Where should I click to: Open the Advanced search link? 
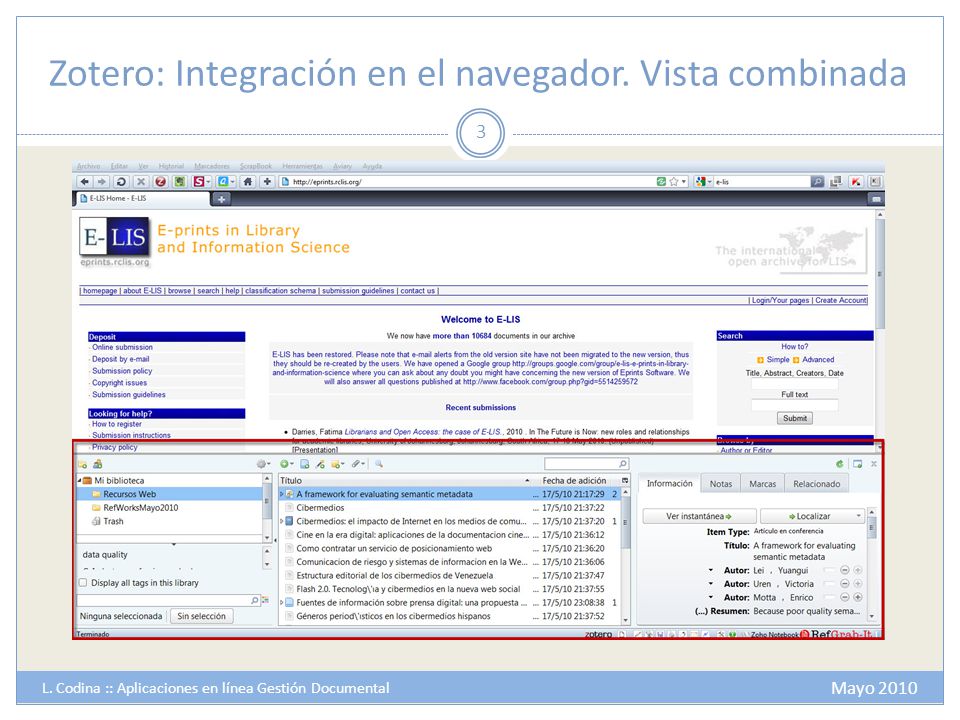click(x=818, y=359)
